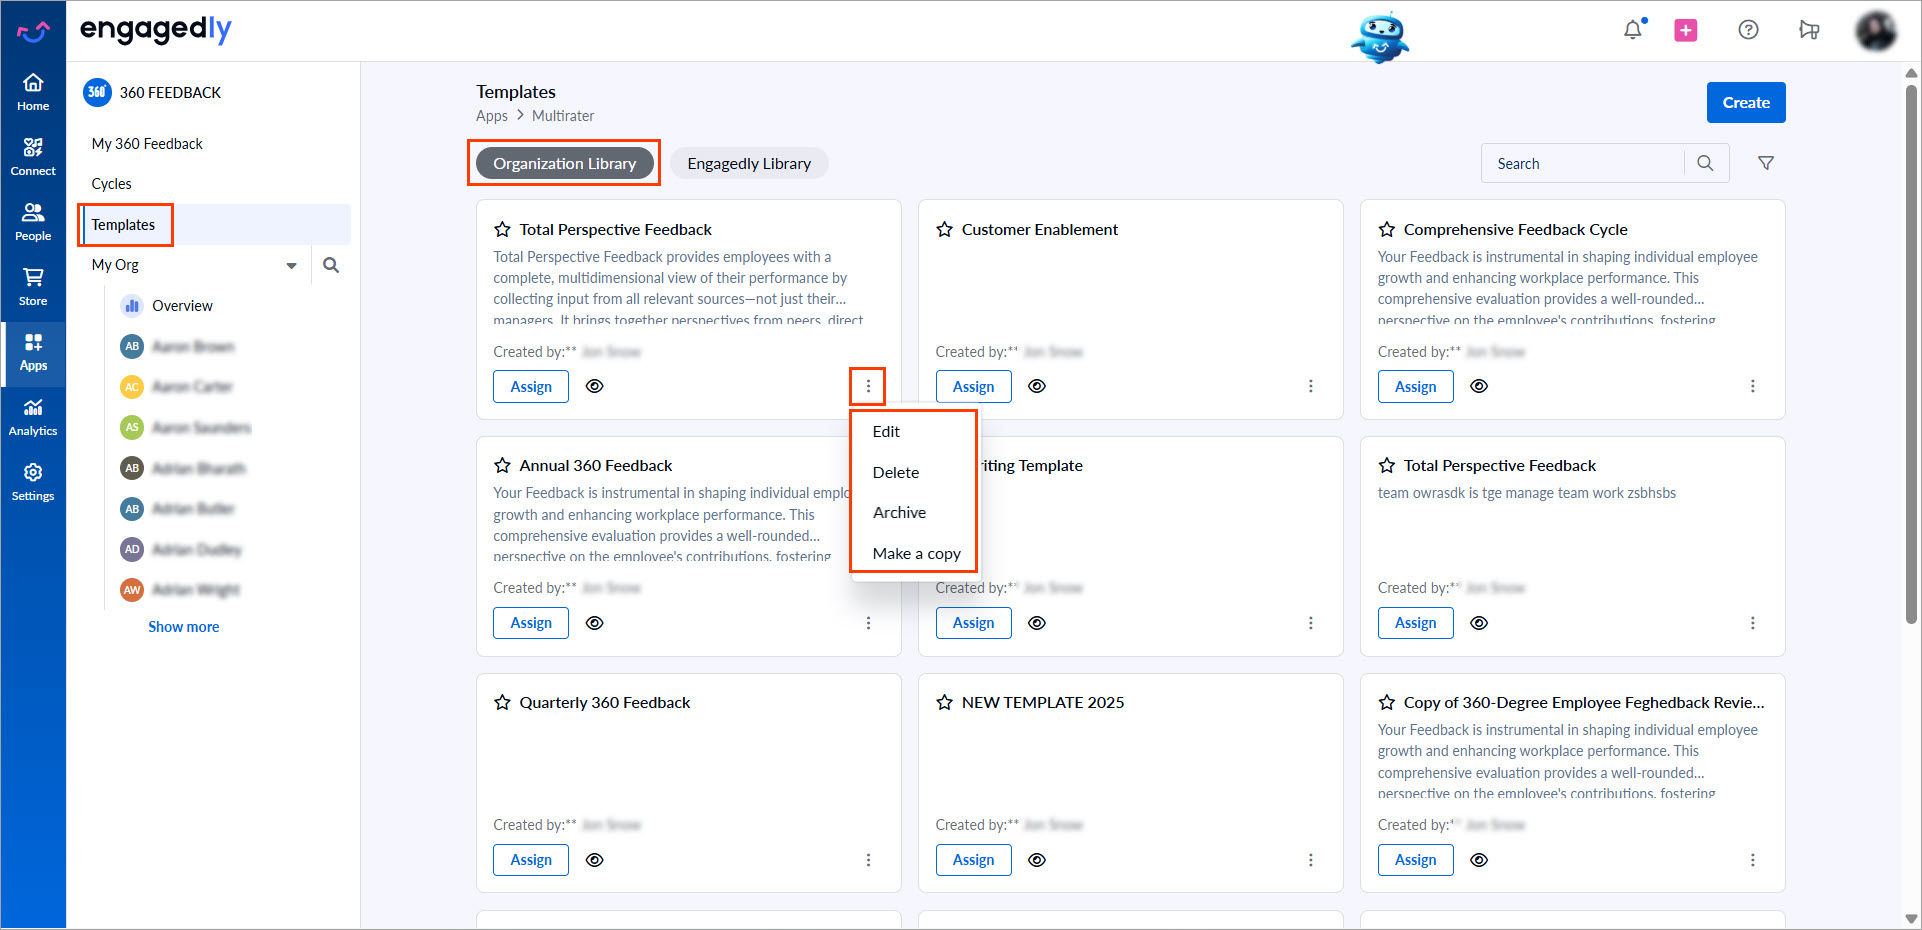Click the My Org search icon
The height and width of the screenshot is (930, 1922).
331,265
